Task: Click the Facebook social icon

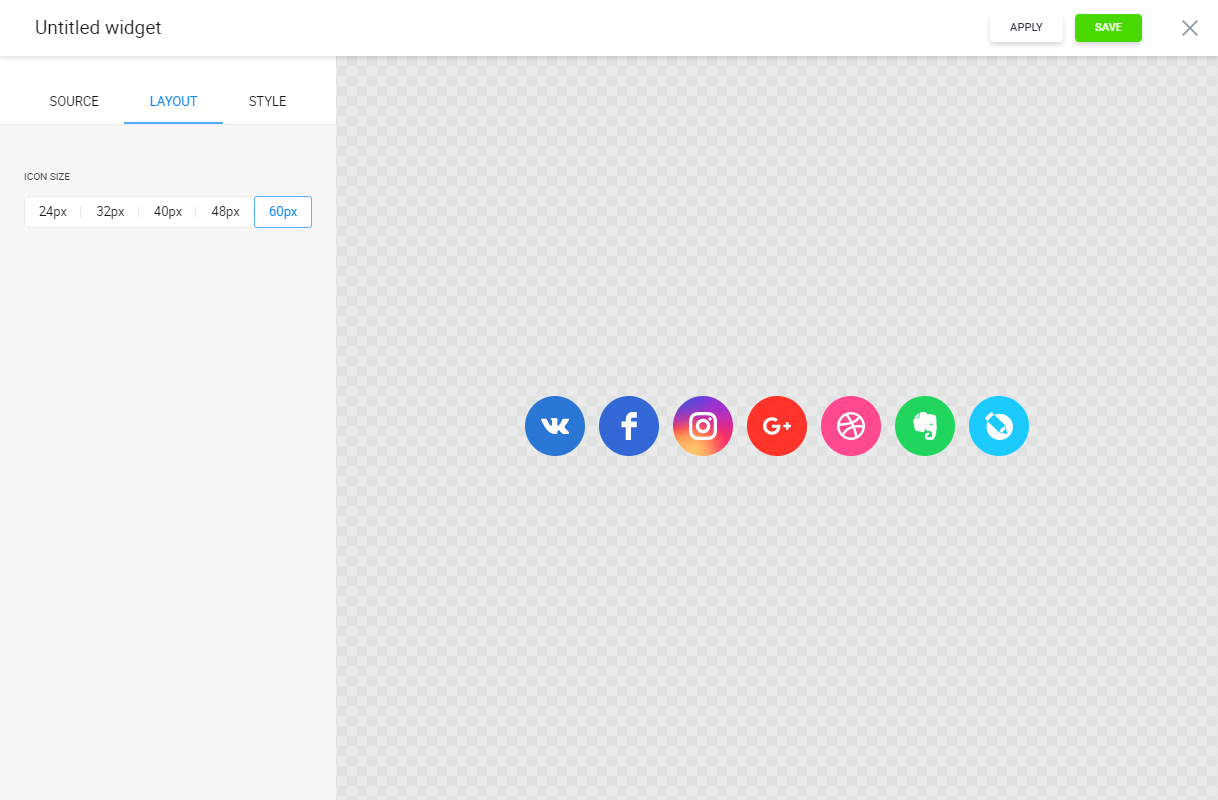Action: [x=629, y=426]
